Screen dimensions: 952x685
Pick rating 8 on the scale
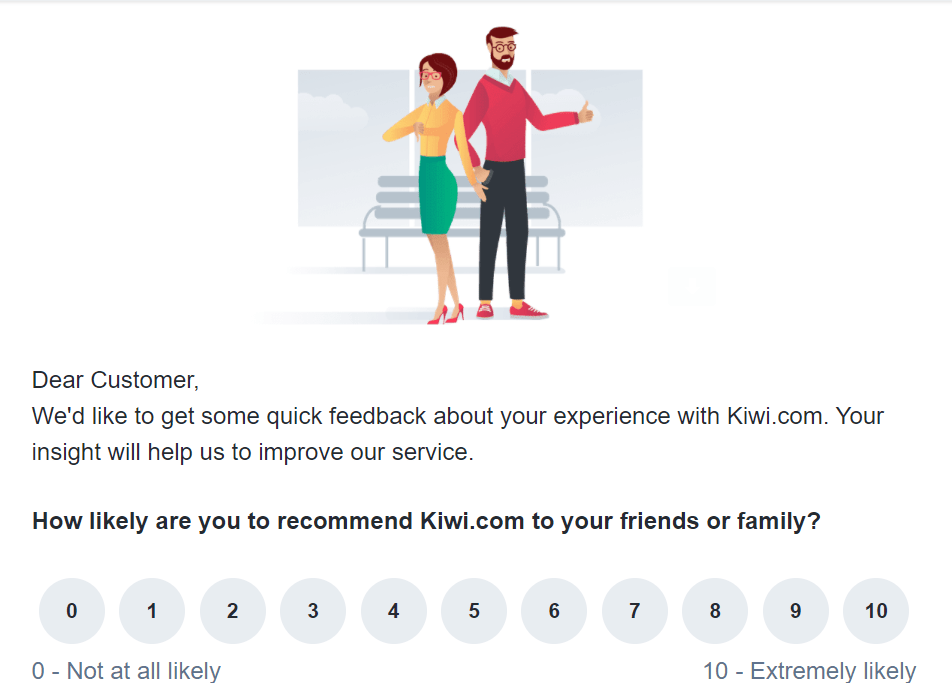pyautogui.click(x=715, y=610)
